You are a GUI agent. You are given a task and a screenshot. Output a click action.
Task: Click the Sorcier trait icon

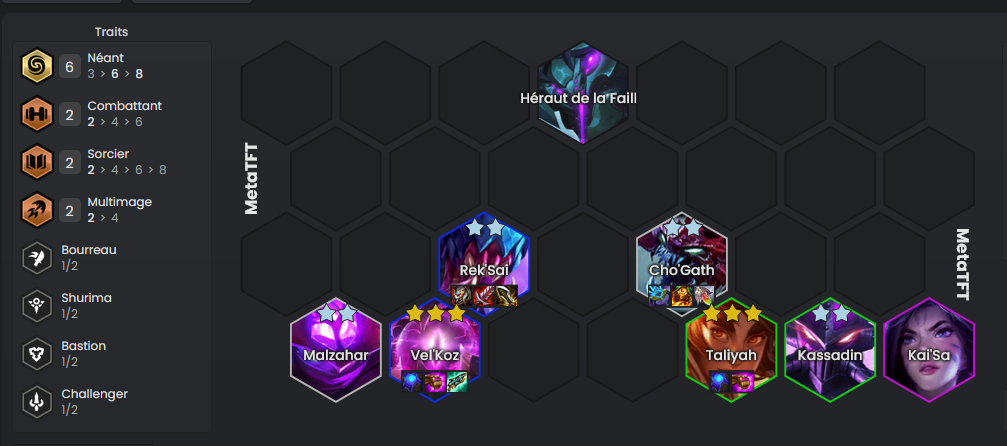37,162
